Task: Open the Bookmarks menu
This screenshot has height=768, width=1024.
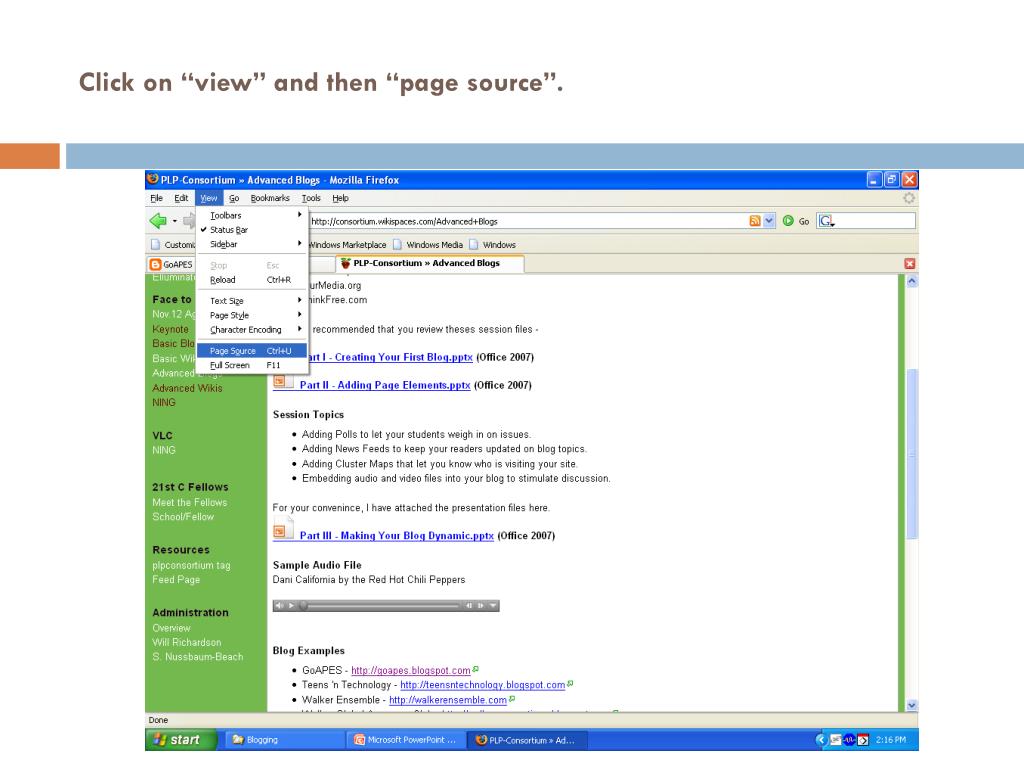Action: pos(270,198)
